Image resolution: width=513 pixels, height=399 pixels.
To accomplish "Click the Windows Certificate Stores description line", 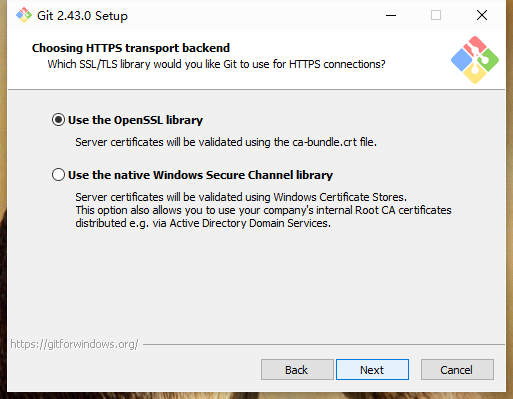I will tap(241, 197).
